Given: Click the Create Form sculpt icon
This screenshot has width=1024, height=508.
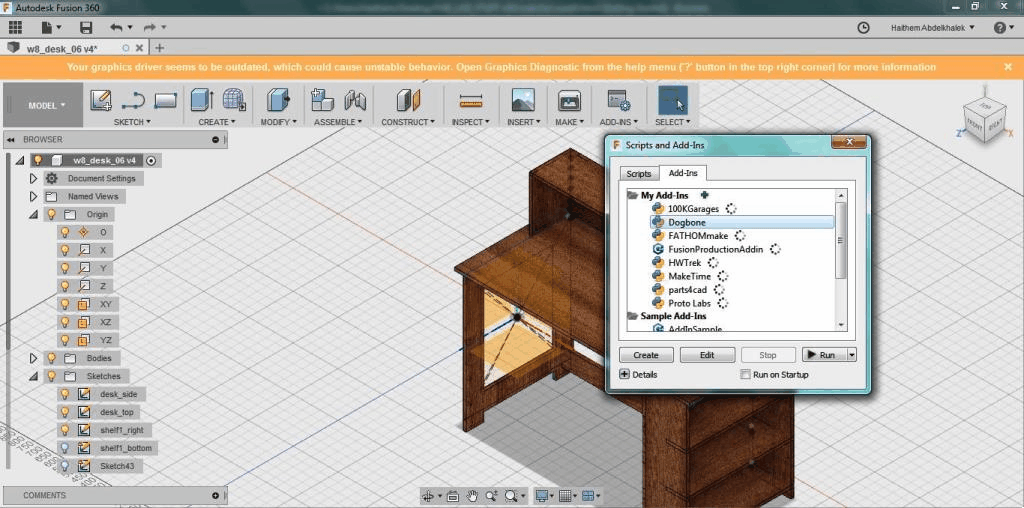Looking at the screenshot, I should pyautogui.click(x=234, y=100).
